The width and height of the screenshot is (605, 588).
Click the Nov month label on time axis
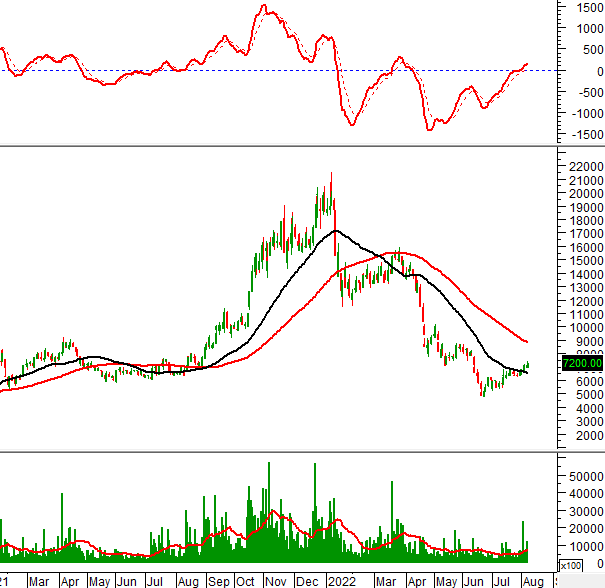coord(277,580)
